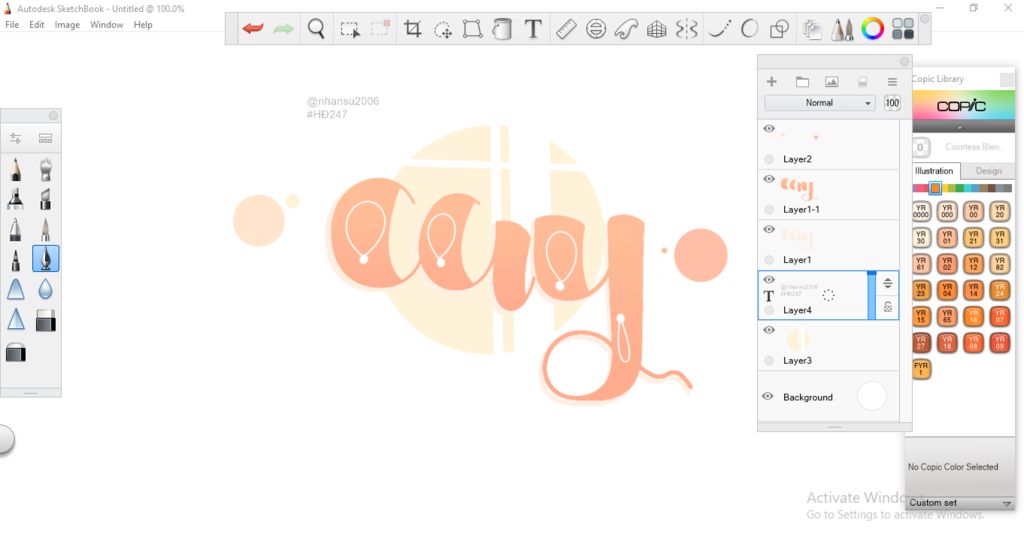The height and width of the screenshot is (547, 1024).
Task: Enable the French Curve guide
Action: tap(626, 29)
